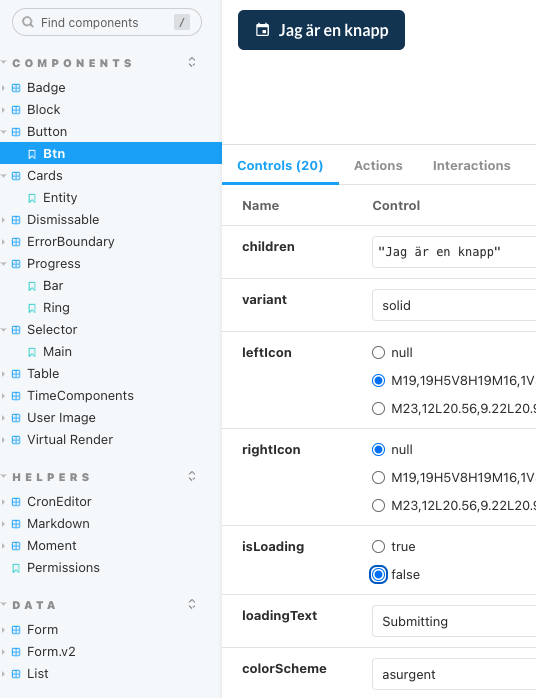Set rightIcon to null

[x=378, y=450]
